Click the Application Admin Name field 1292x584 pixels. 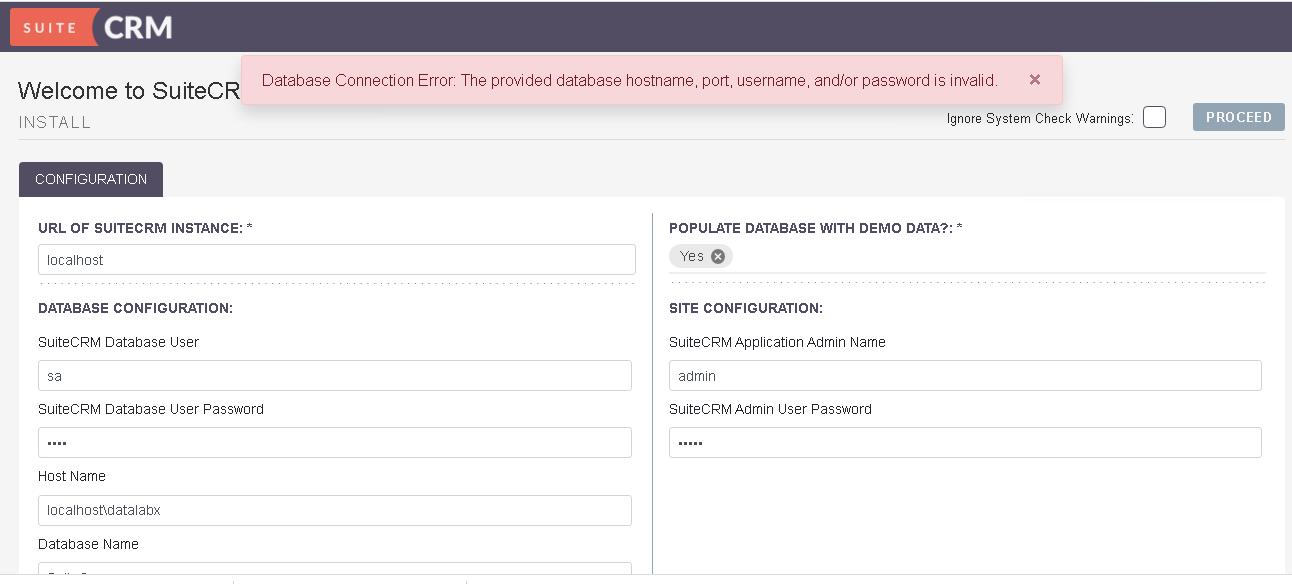pos(965,376)
